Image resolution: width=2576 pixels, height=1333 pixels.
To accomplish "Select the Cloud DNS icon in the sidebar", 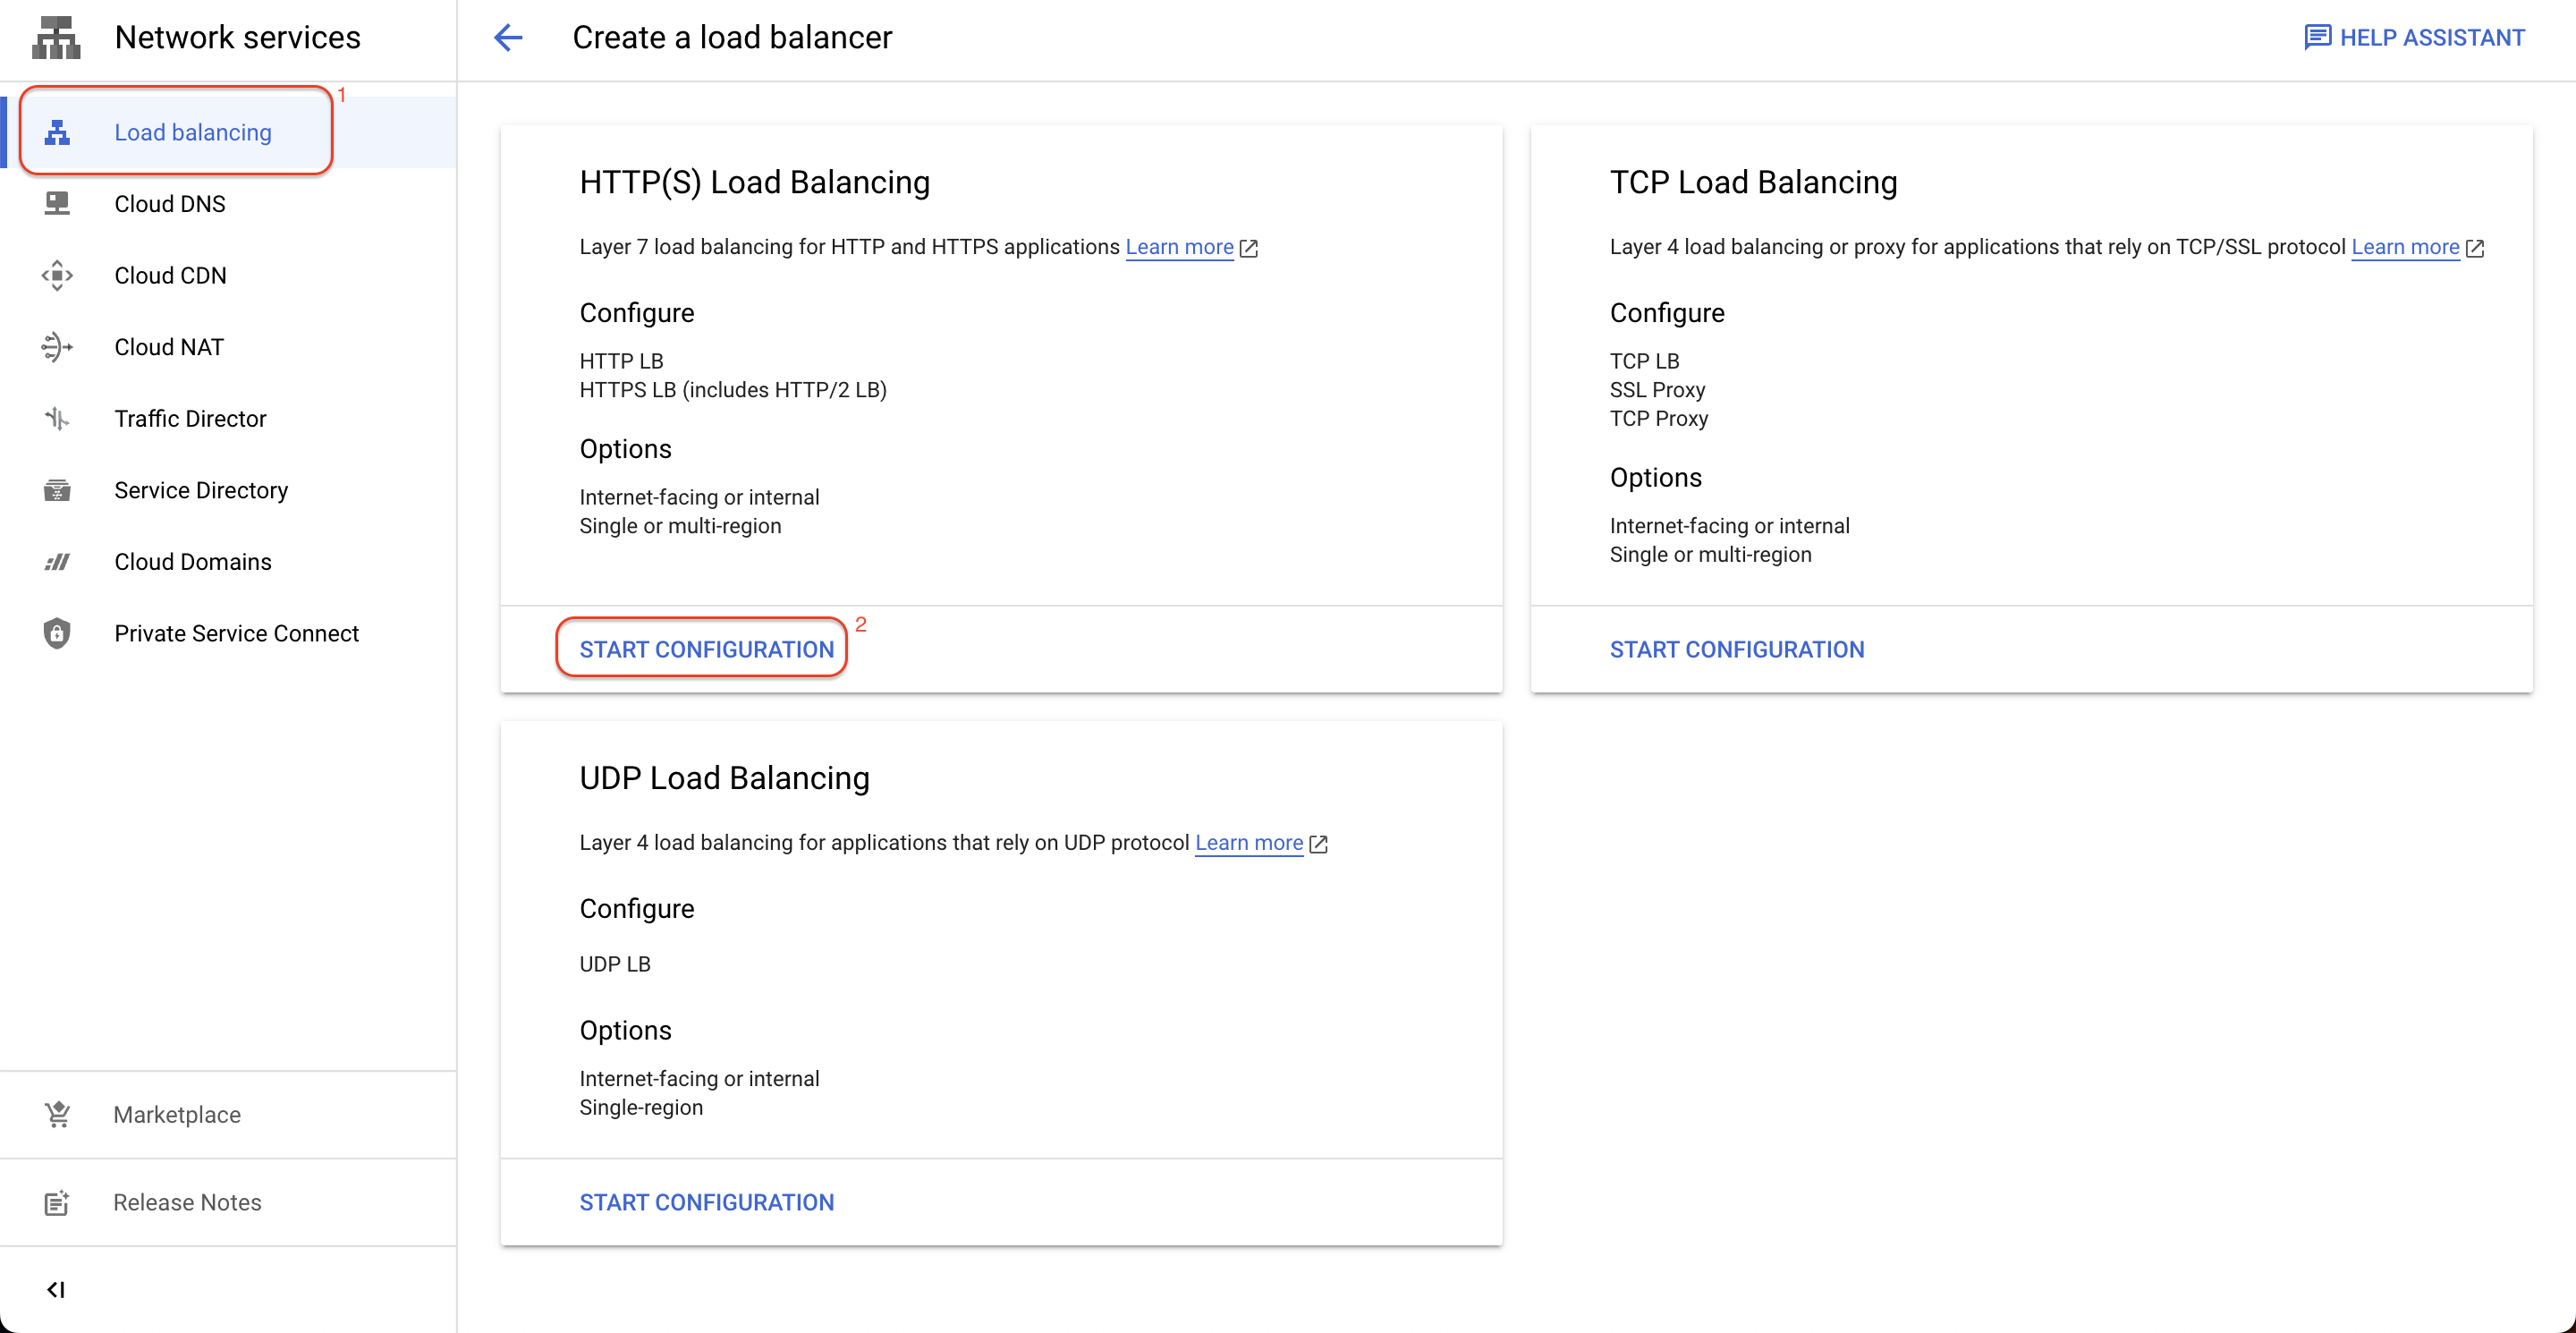I will pyautogui.click(x=57, y=203).
